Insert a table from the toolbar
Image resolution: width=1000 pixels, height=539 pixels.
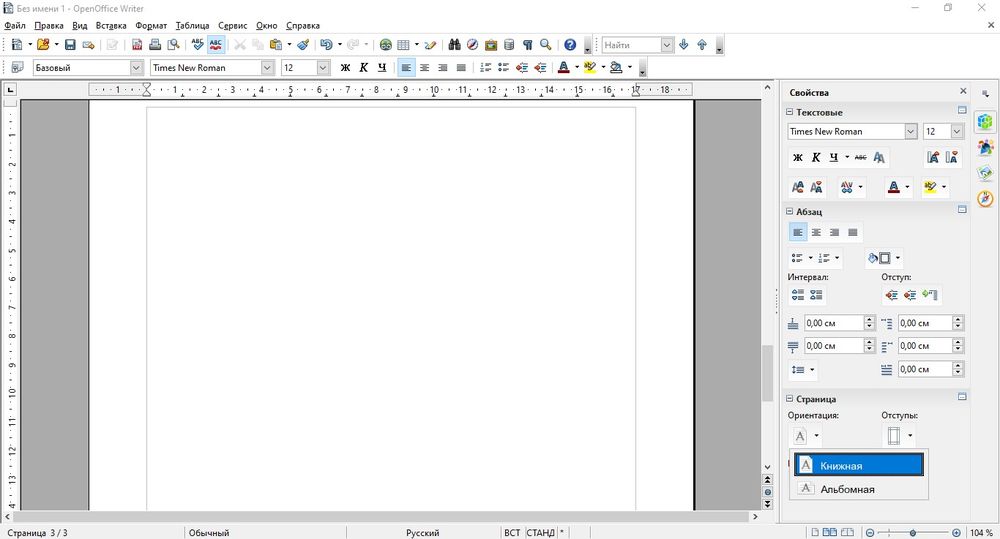click(x=403, y=45)
